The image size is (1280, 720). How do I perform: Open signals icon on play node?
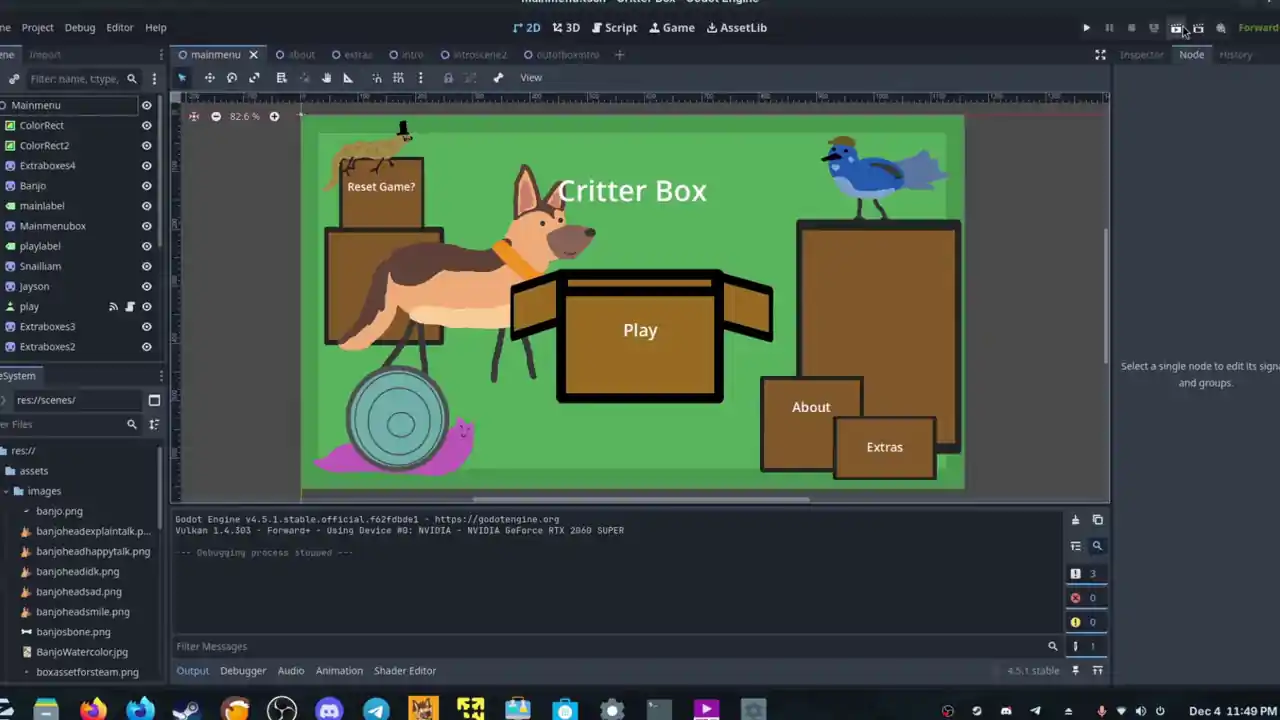113,307
